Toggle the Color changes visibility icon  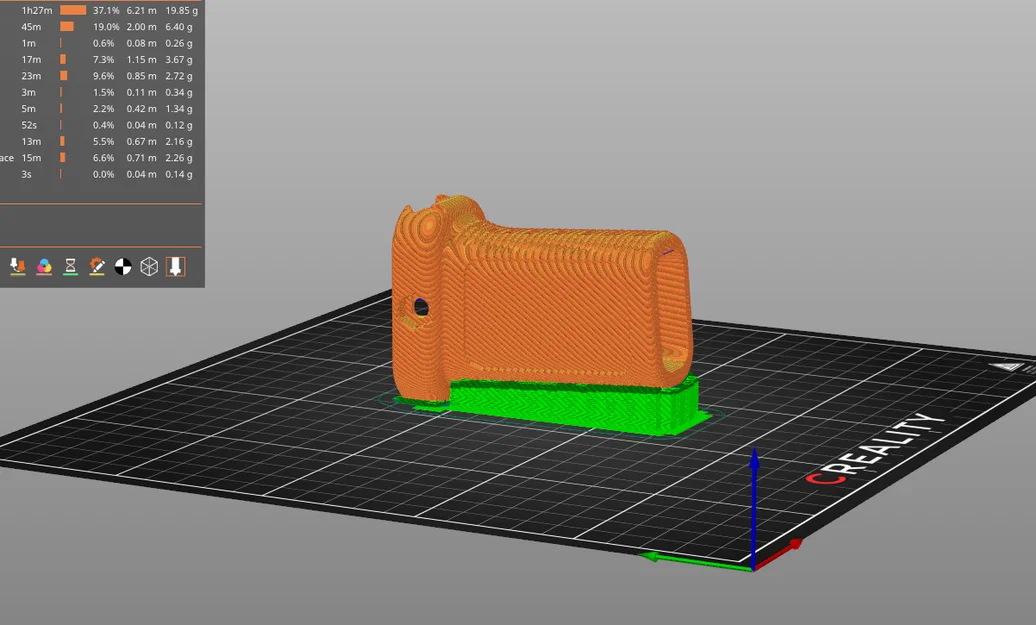click(44, 266)
